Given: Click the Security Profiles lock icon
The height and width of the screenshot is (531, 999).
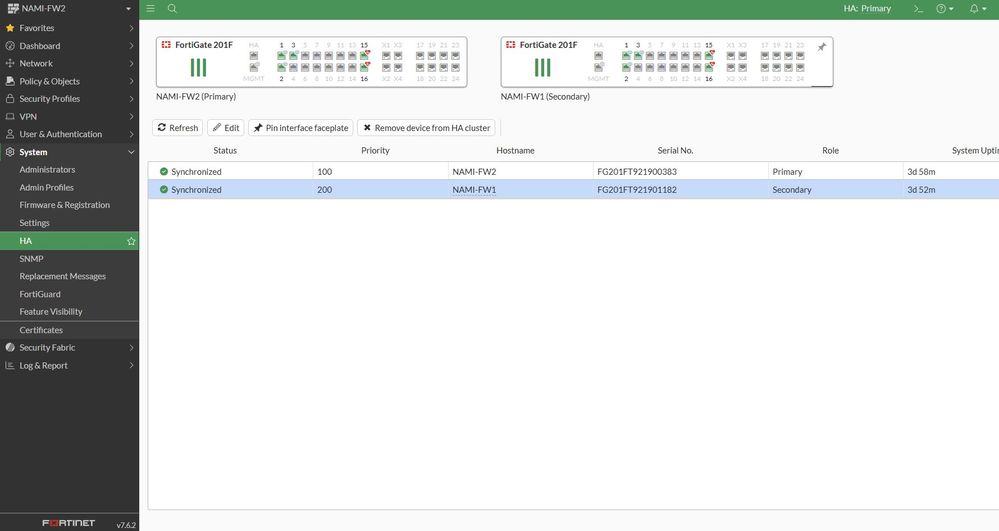Looking at the screenshot, I should [x=10, y=99].
